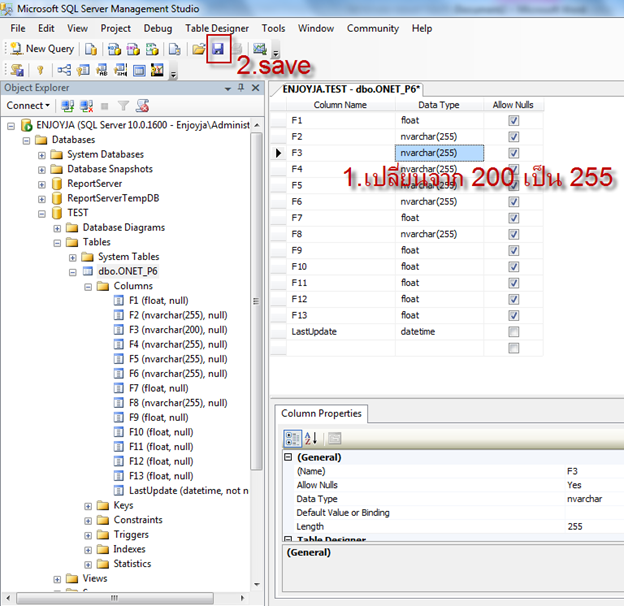This screenshot has width=624, height=606.
Task: Collapse the ENJOYJA server node
Action: click(11, 126)
